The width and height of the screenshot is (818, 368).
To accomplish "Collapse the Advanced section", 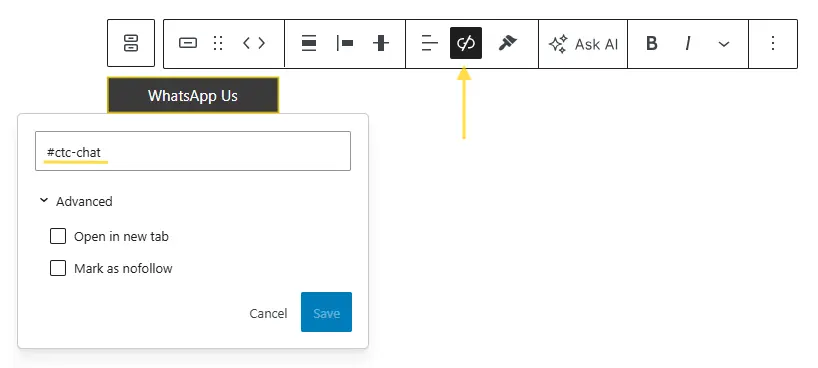I will tap(76, 201).
